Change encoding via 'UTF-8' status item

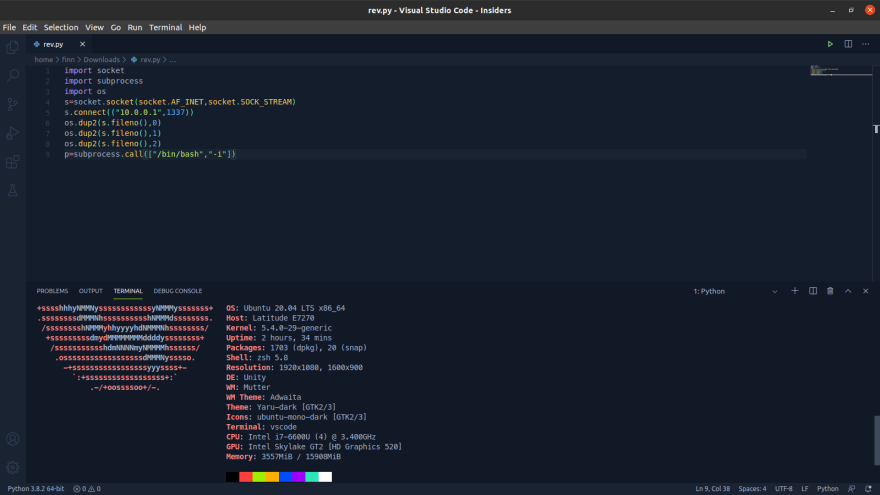[x=783, y=489]
